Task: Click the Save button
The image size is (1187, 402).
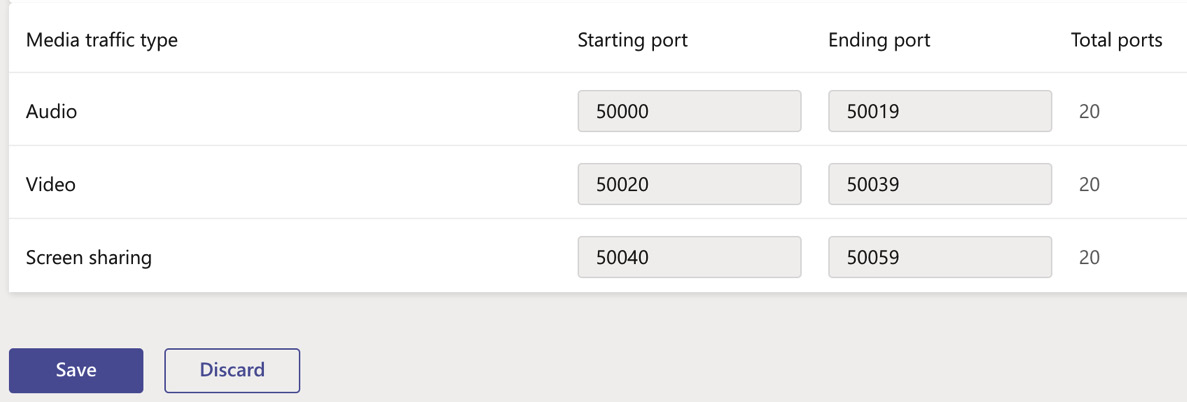Action: pyautogui.click(x=76, y=370)
